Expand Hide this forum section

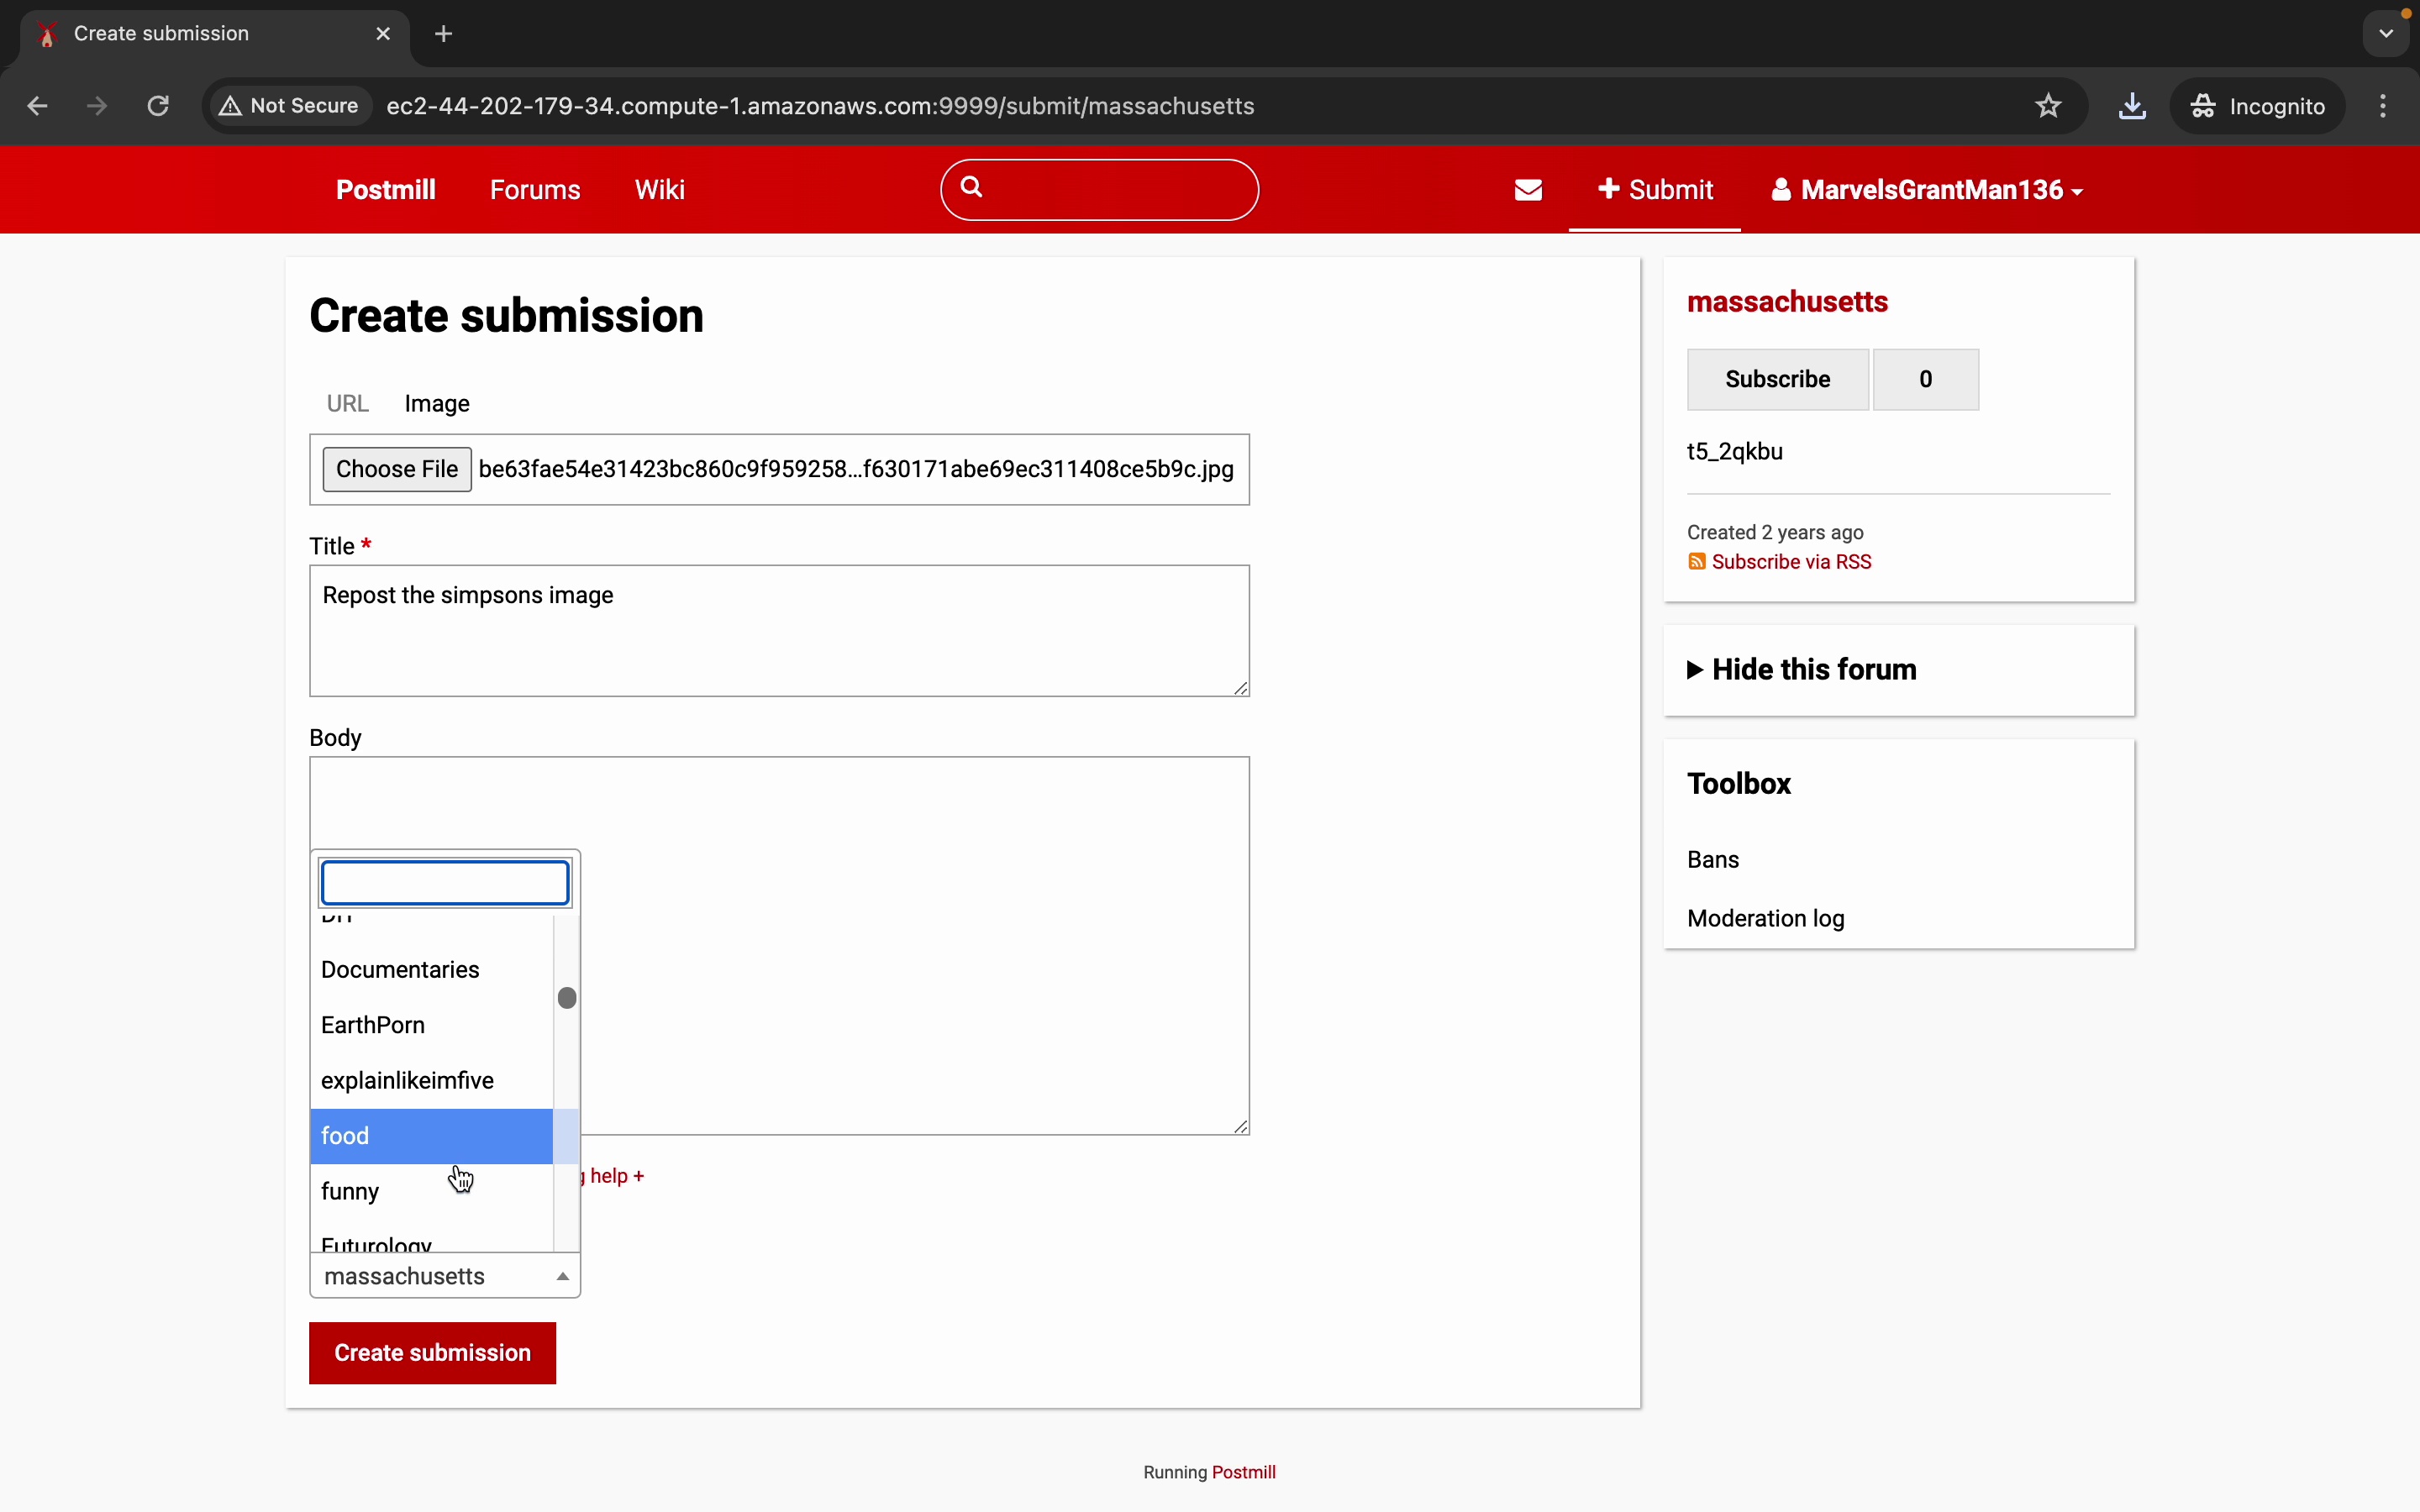point(1800,670)
